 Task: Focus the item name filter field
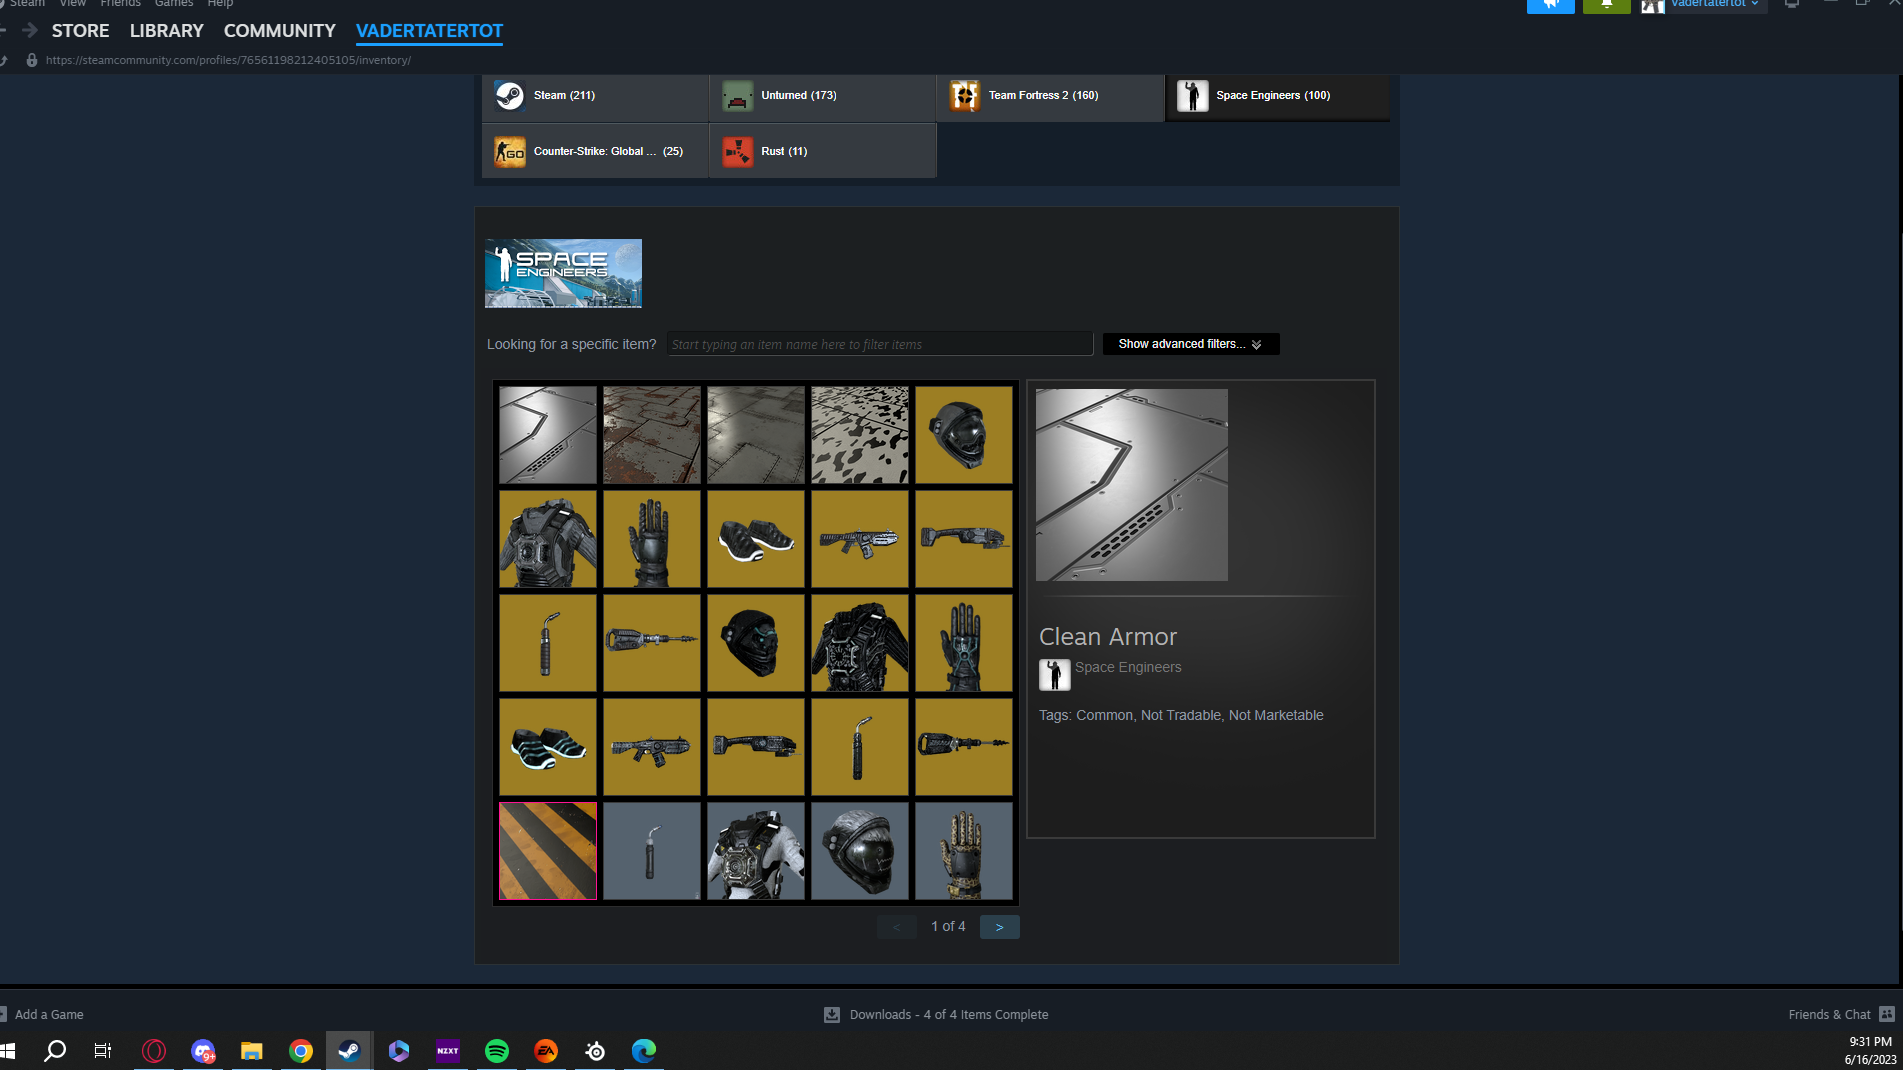coord(879,344)
